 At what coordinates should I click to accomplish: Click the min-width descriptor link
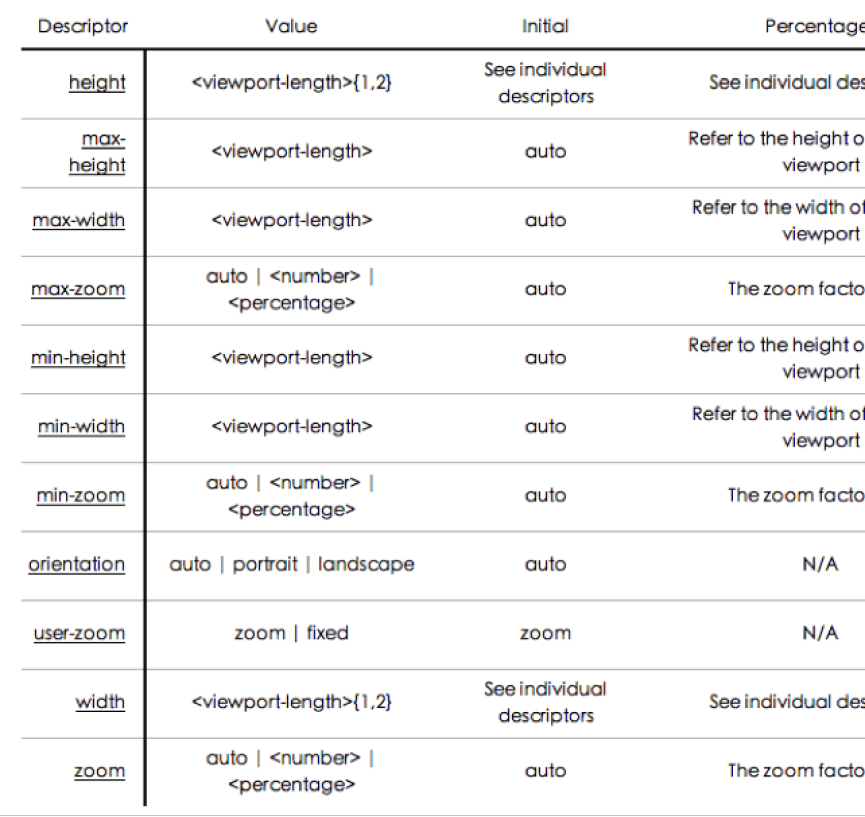pyautogui.click(x=82, y=427)
